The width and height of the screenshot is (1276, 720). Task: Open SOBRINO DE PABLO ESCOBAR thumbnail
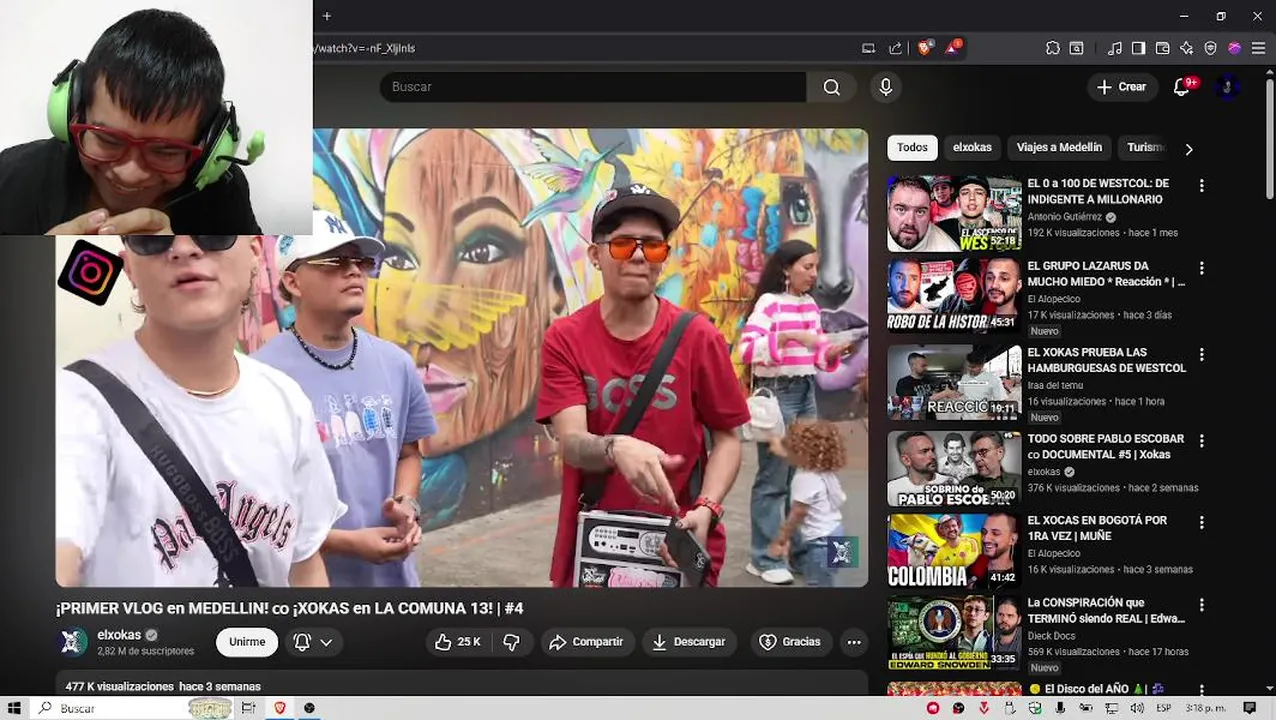(954, 469)
